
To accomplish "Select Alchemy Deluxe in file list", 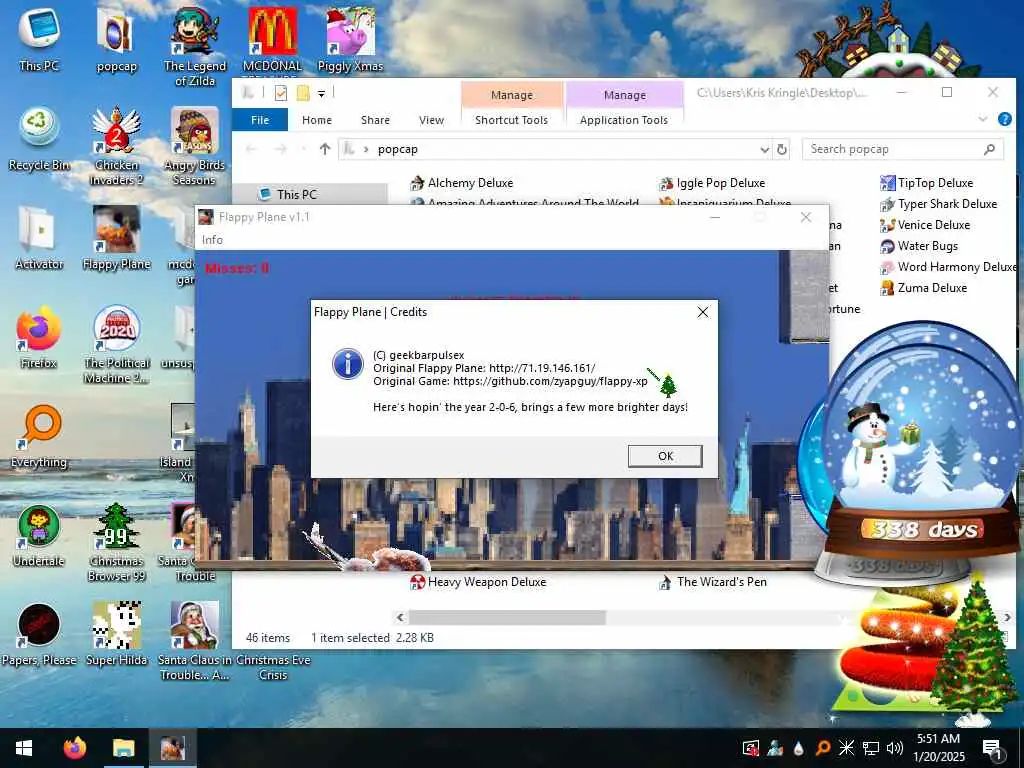I will click(462, 183).
